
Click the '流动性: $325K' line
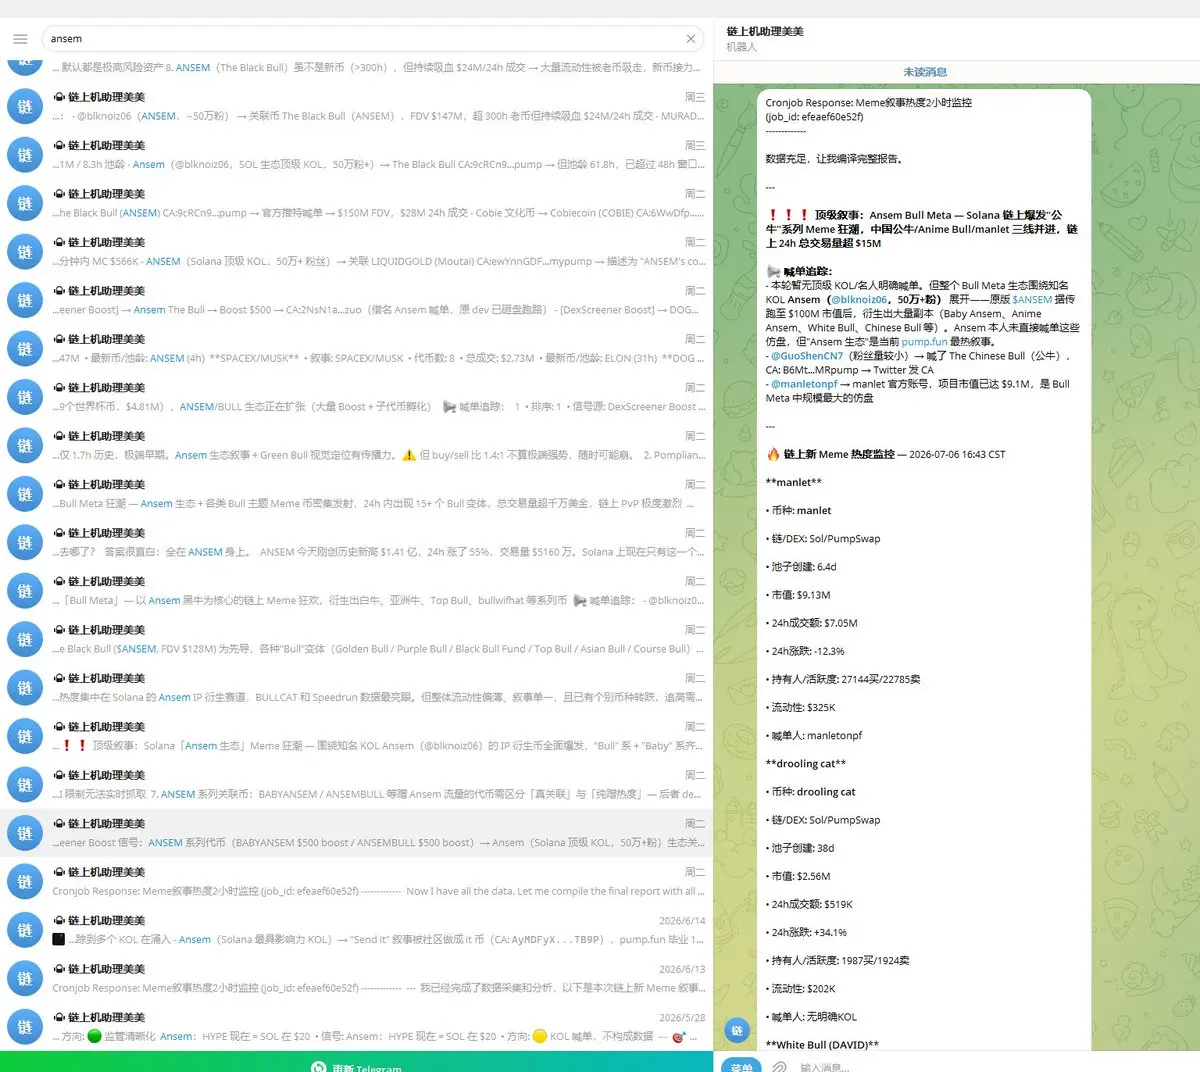coord(802,707)
